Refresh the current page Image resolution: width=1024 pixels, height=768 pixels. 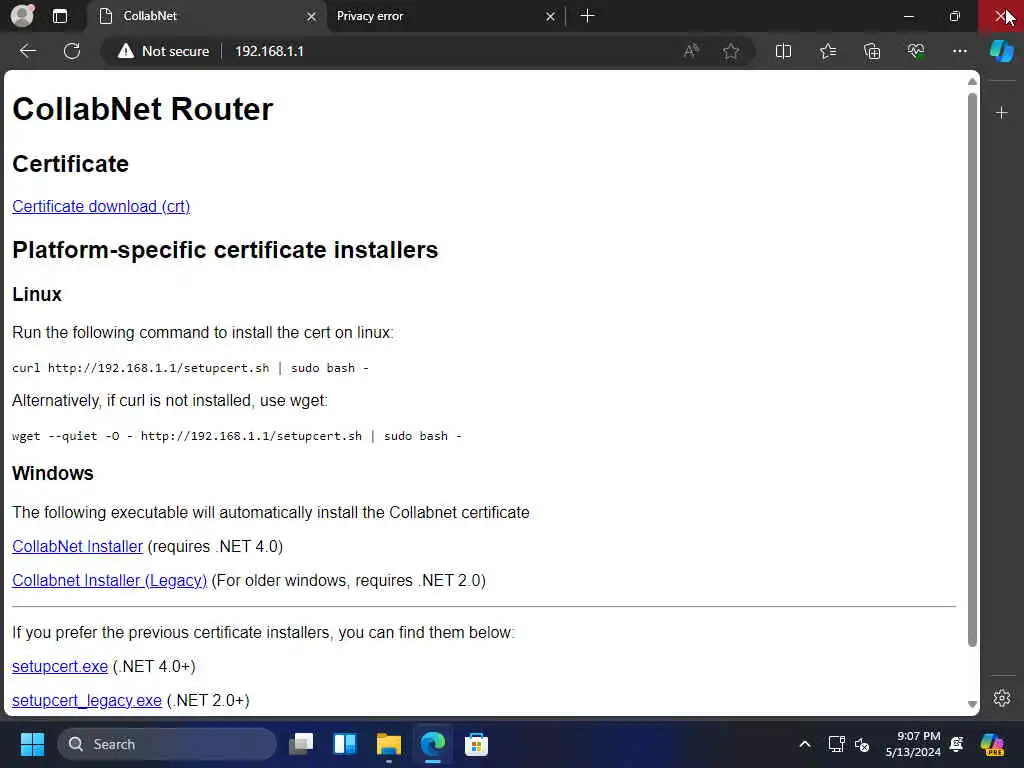72,51
